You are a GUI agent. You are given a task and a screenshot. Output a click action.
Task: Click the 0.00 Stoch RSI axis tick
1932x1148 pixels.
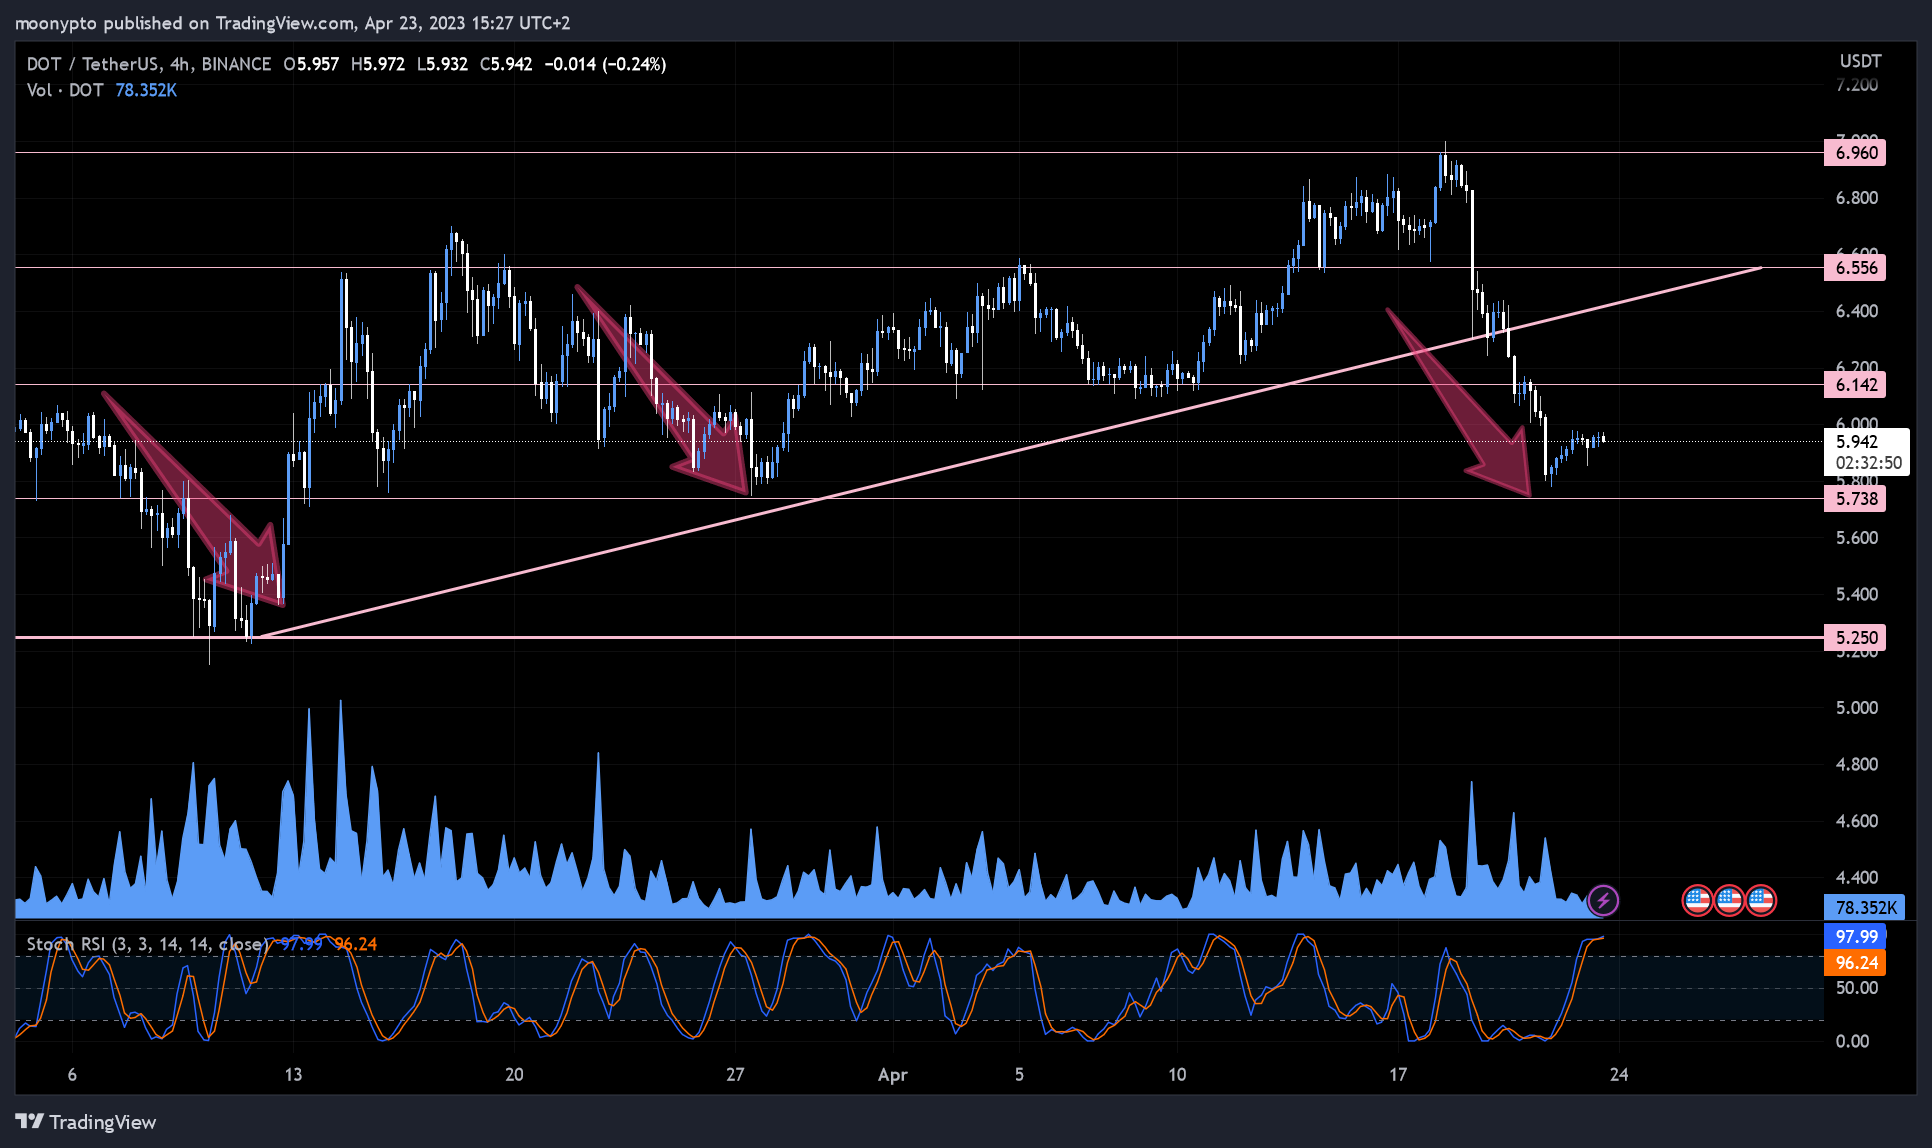(x=1852, y=1041)
